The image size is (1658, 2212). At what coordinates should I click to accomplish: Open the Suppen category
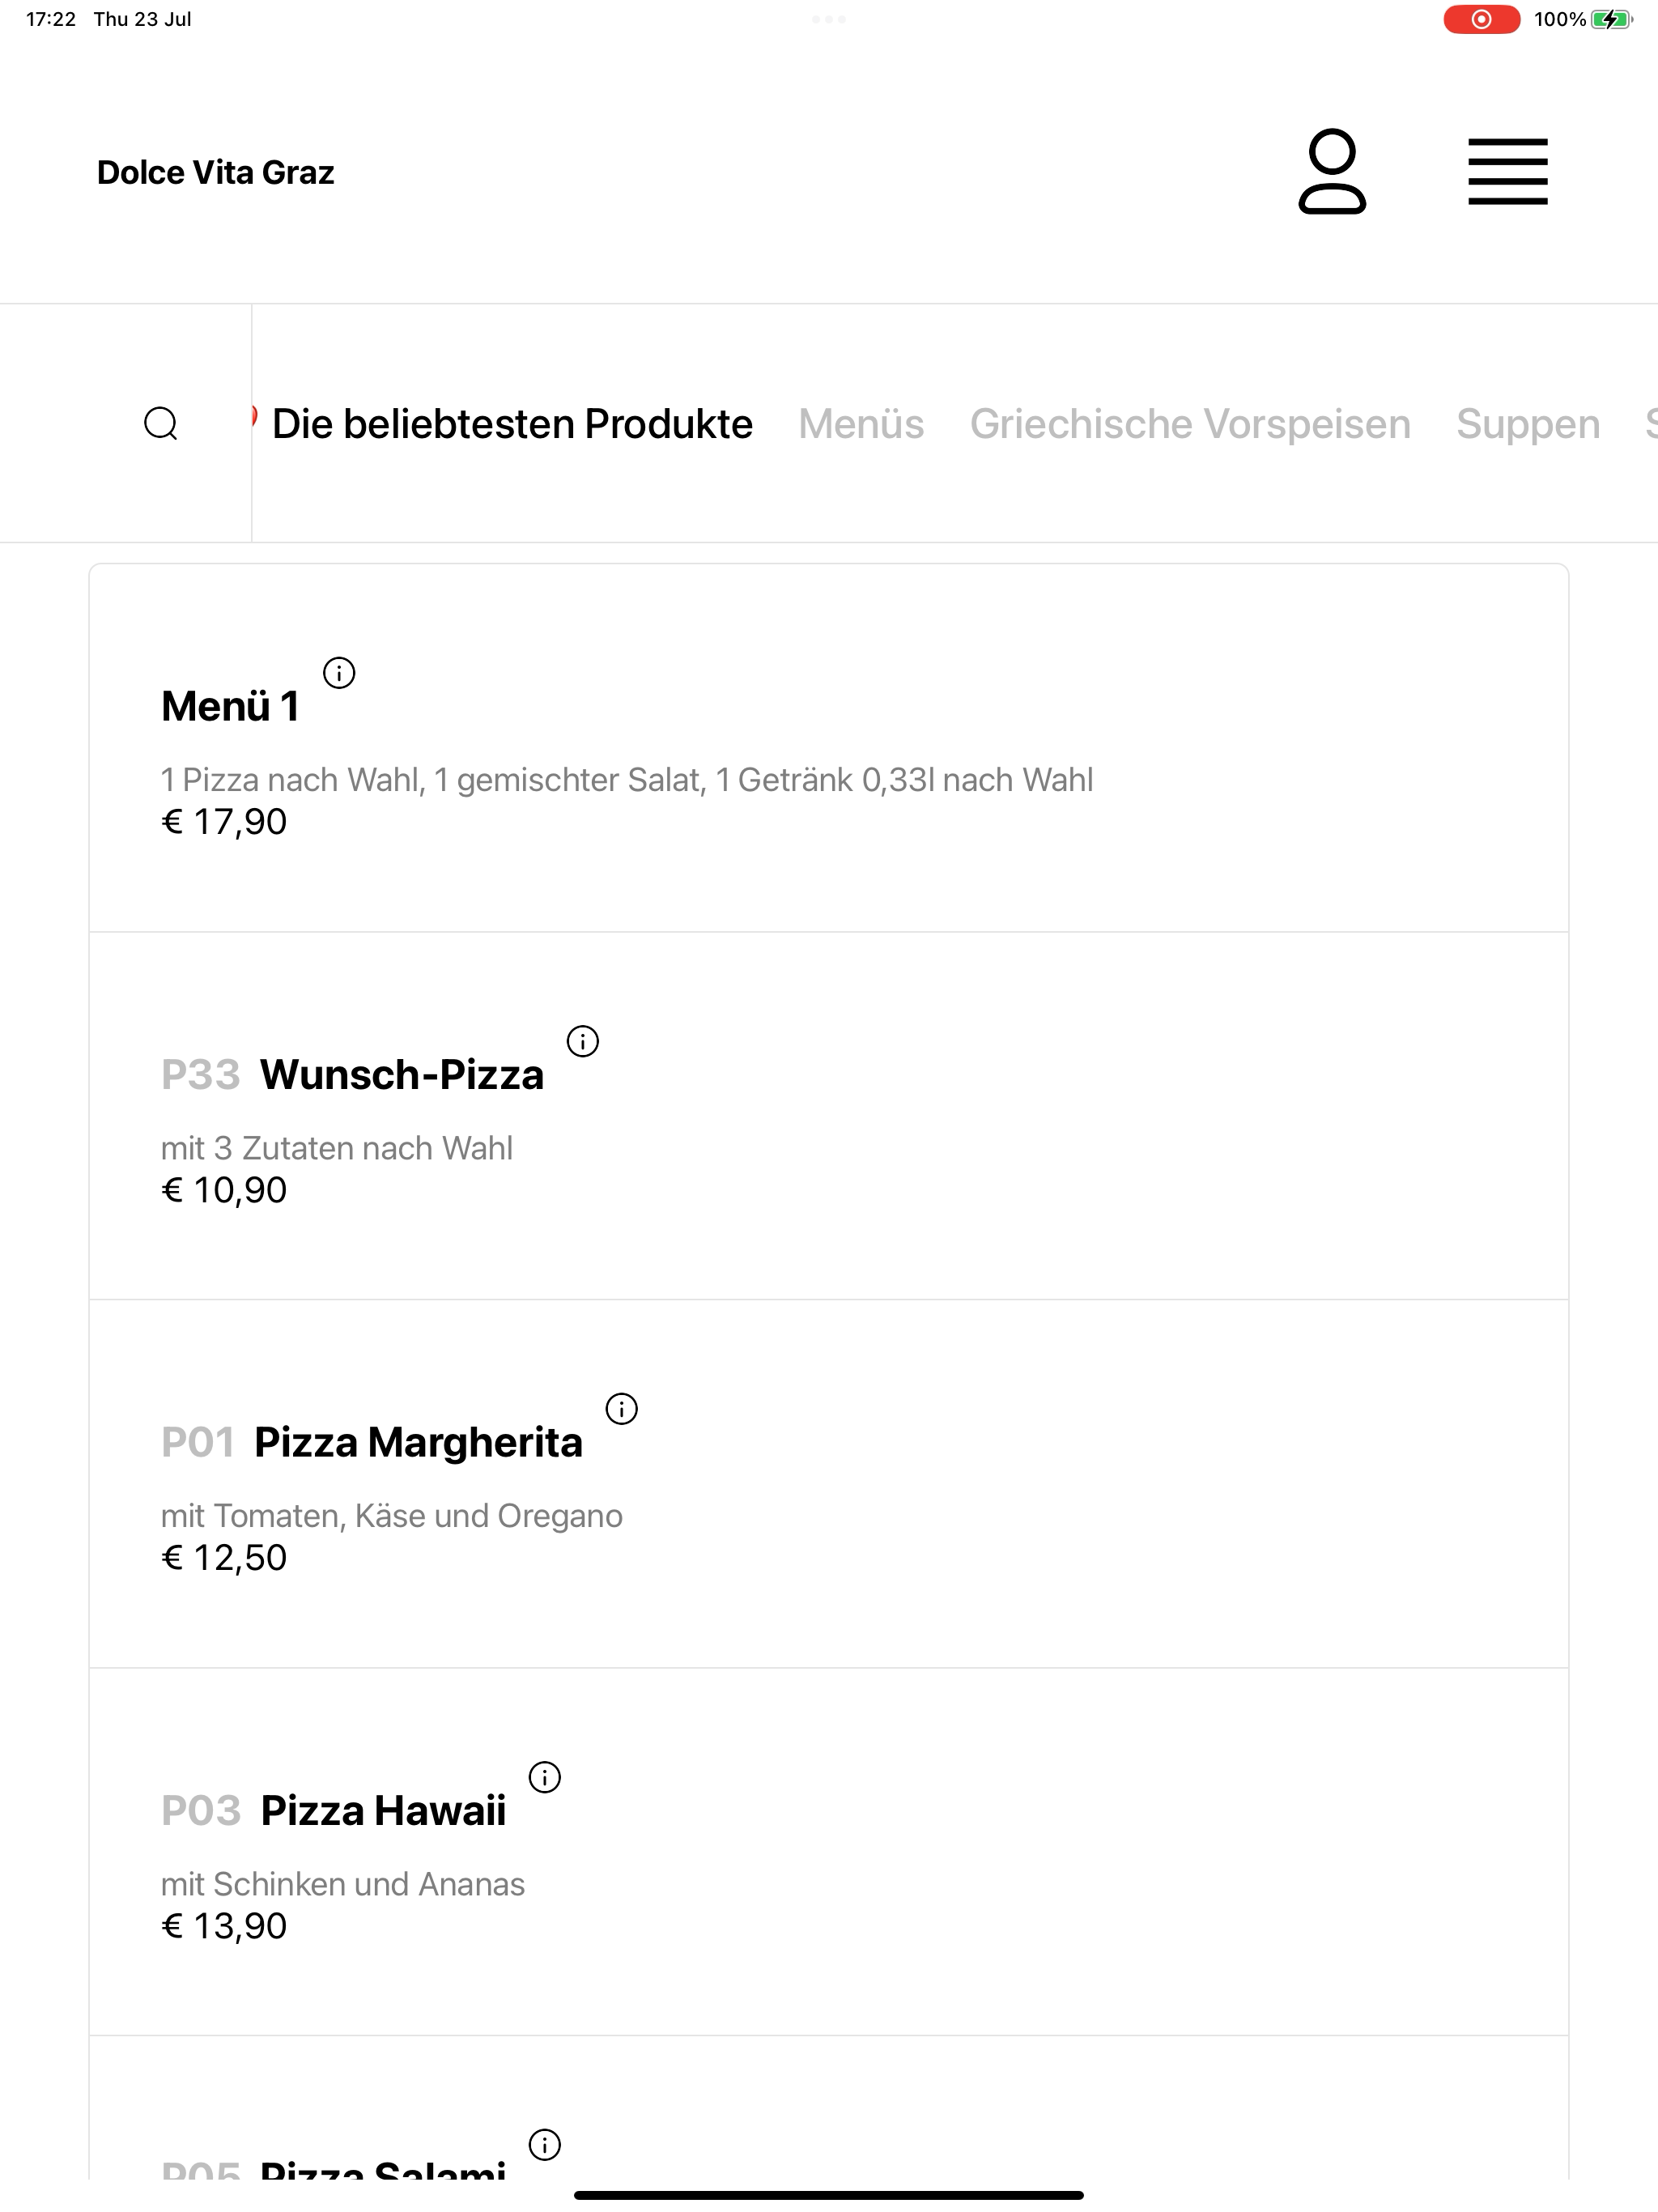point(1528,424)
